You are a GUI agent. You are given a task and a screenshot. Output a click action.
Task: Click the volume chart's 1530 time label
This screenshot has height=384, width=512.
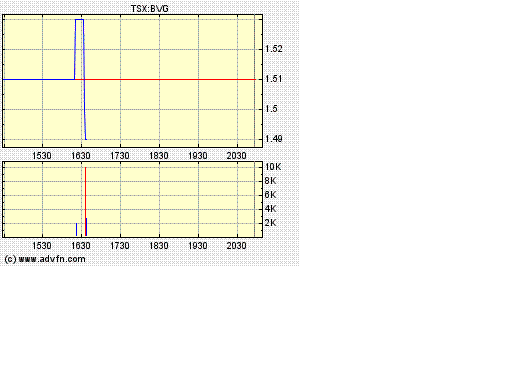click(42, 246)
